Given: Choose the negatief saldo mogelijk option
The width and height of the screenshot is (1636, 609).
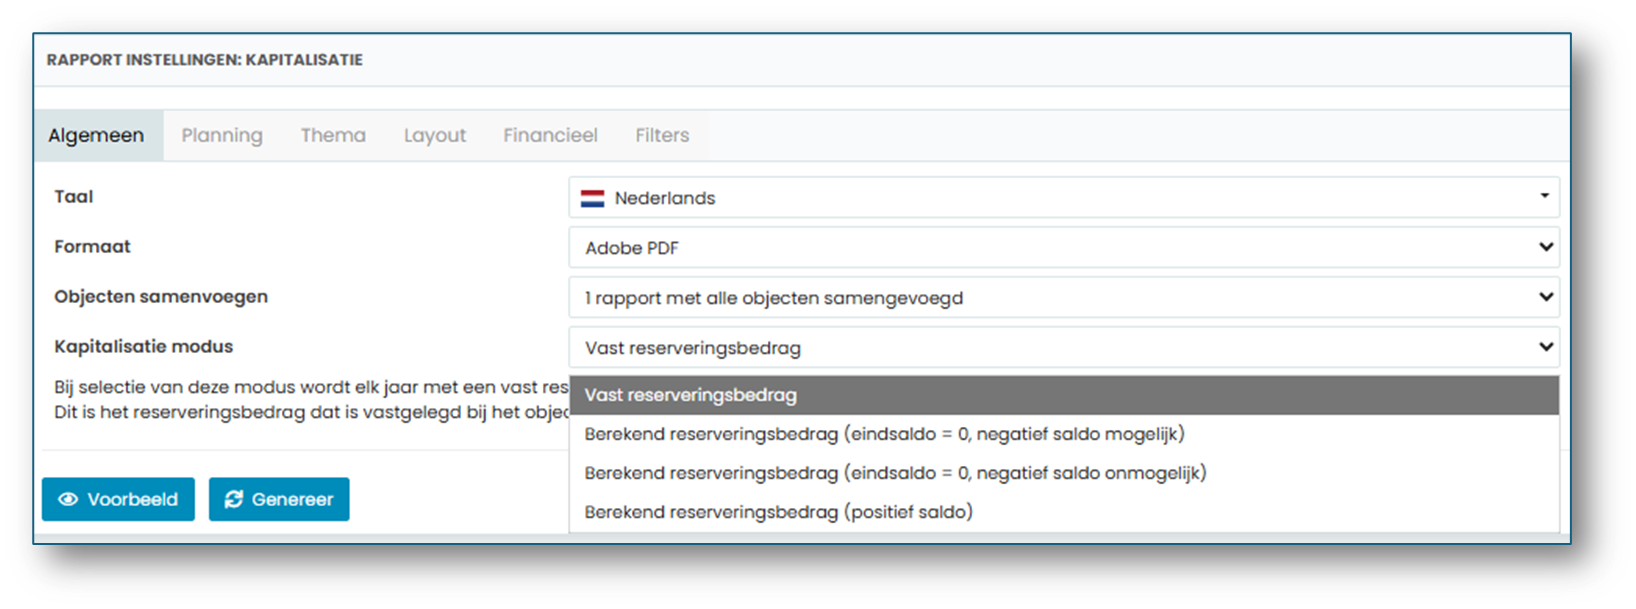Looking at the screenshot, I should [1064, 434].
